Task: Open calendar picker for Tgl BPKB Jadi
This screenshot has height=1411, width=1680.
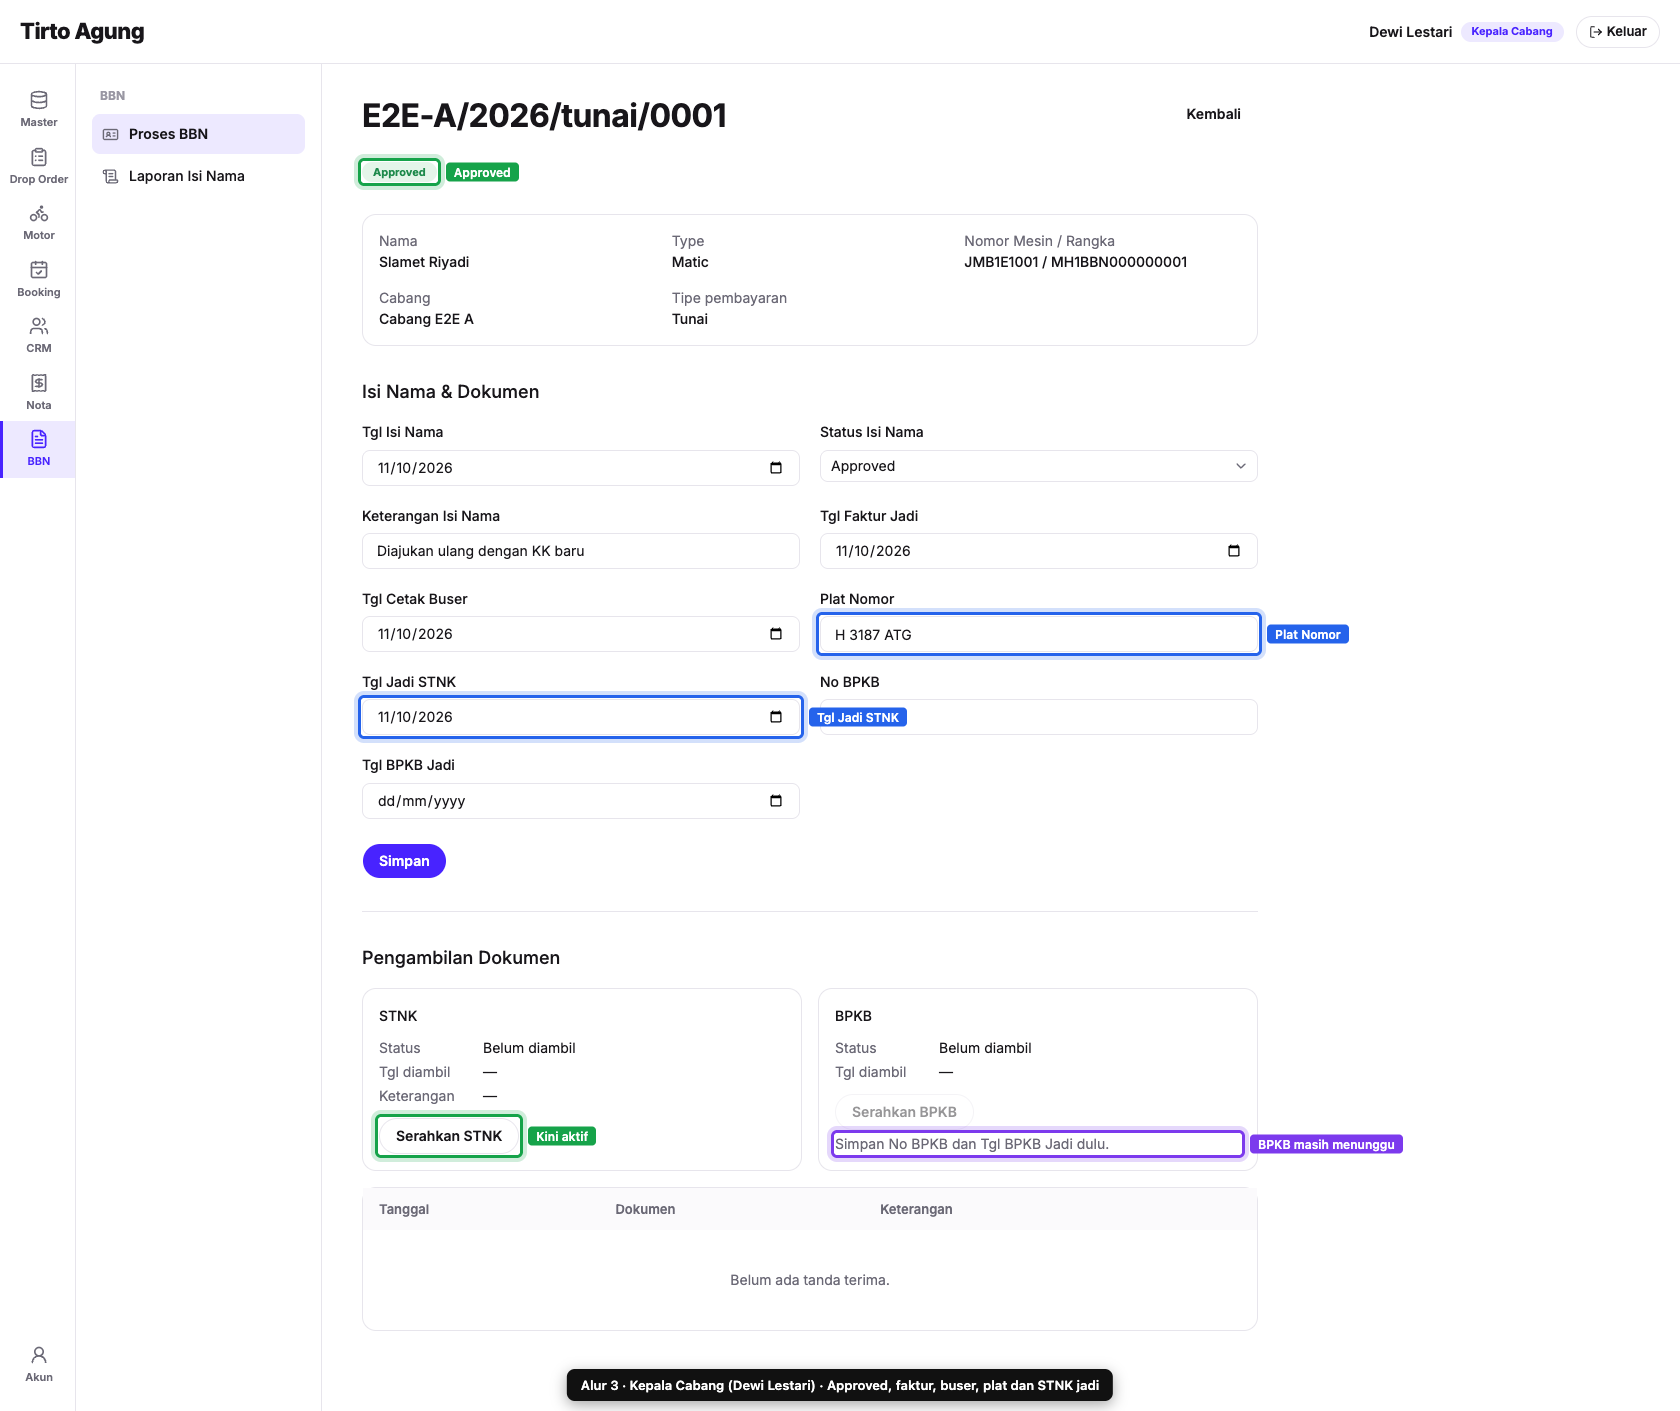Action: [776, 801]
